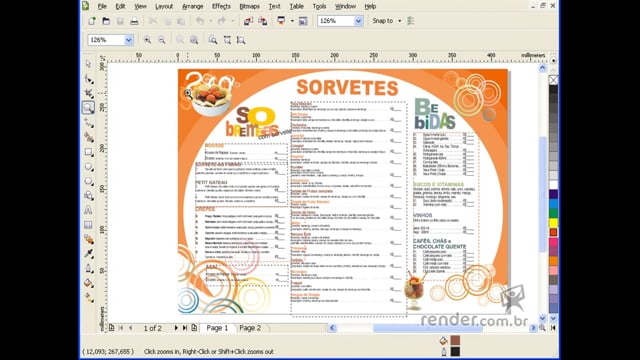Viewport: 640px width, 360px height.
Task: Click the horizontal scrollbar thumb
Action: (x=428, y=328)
